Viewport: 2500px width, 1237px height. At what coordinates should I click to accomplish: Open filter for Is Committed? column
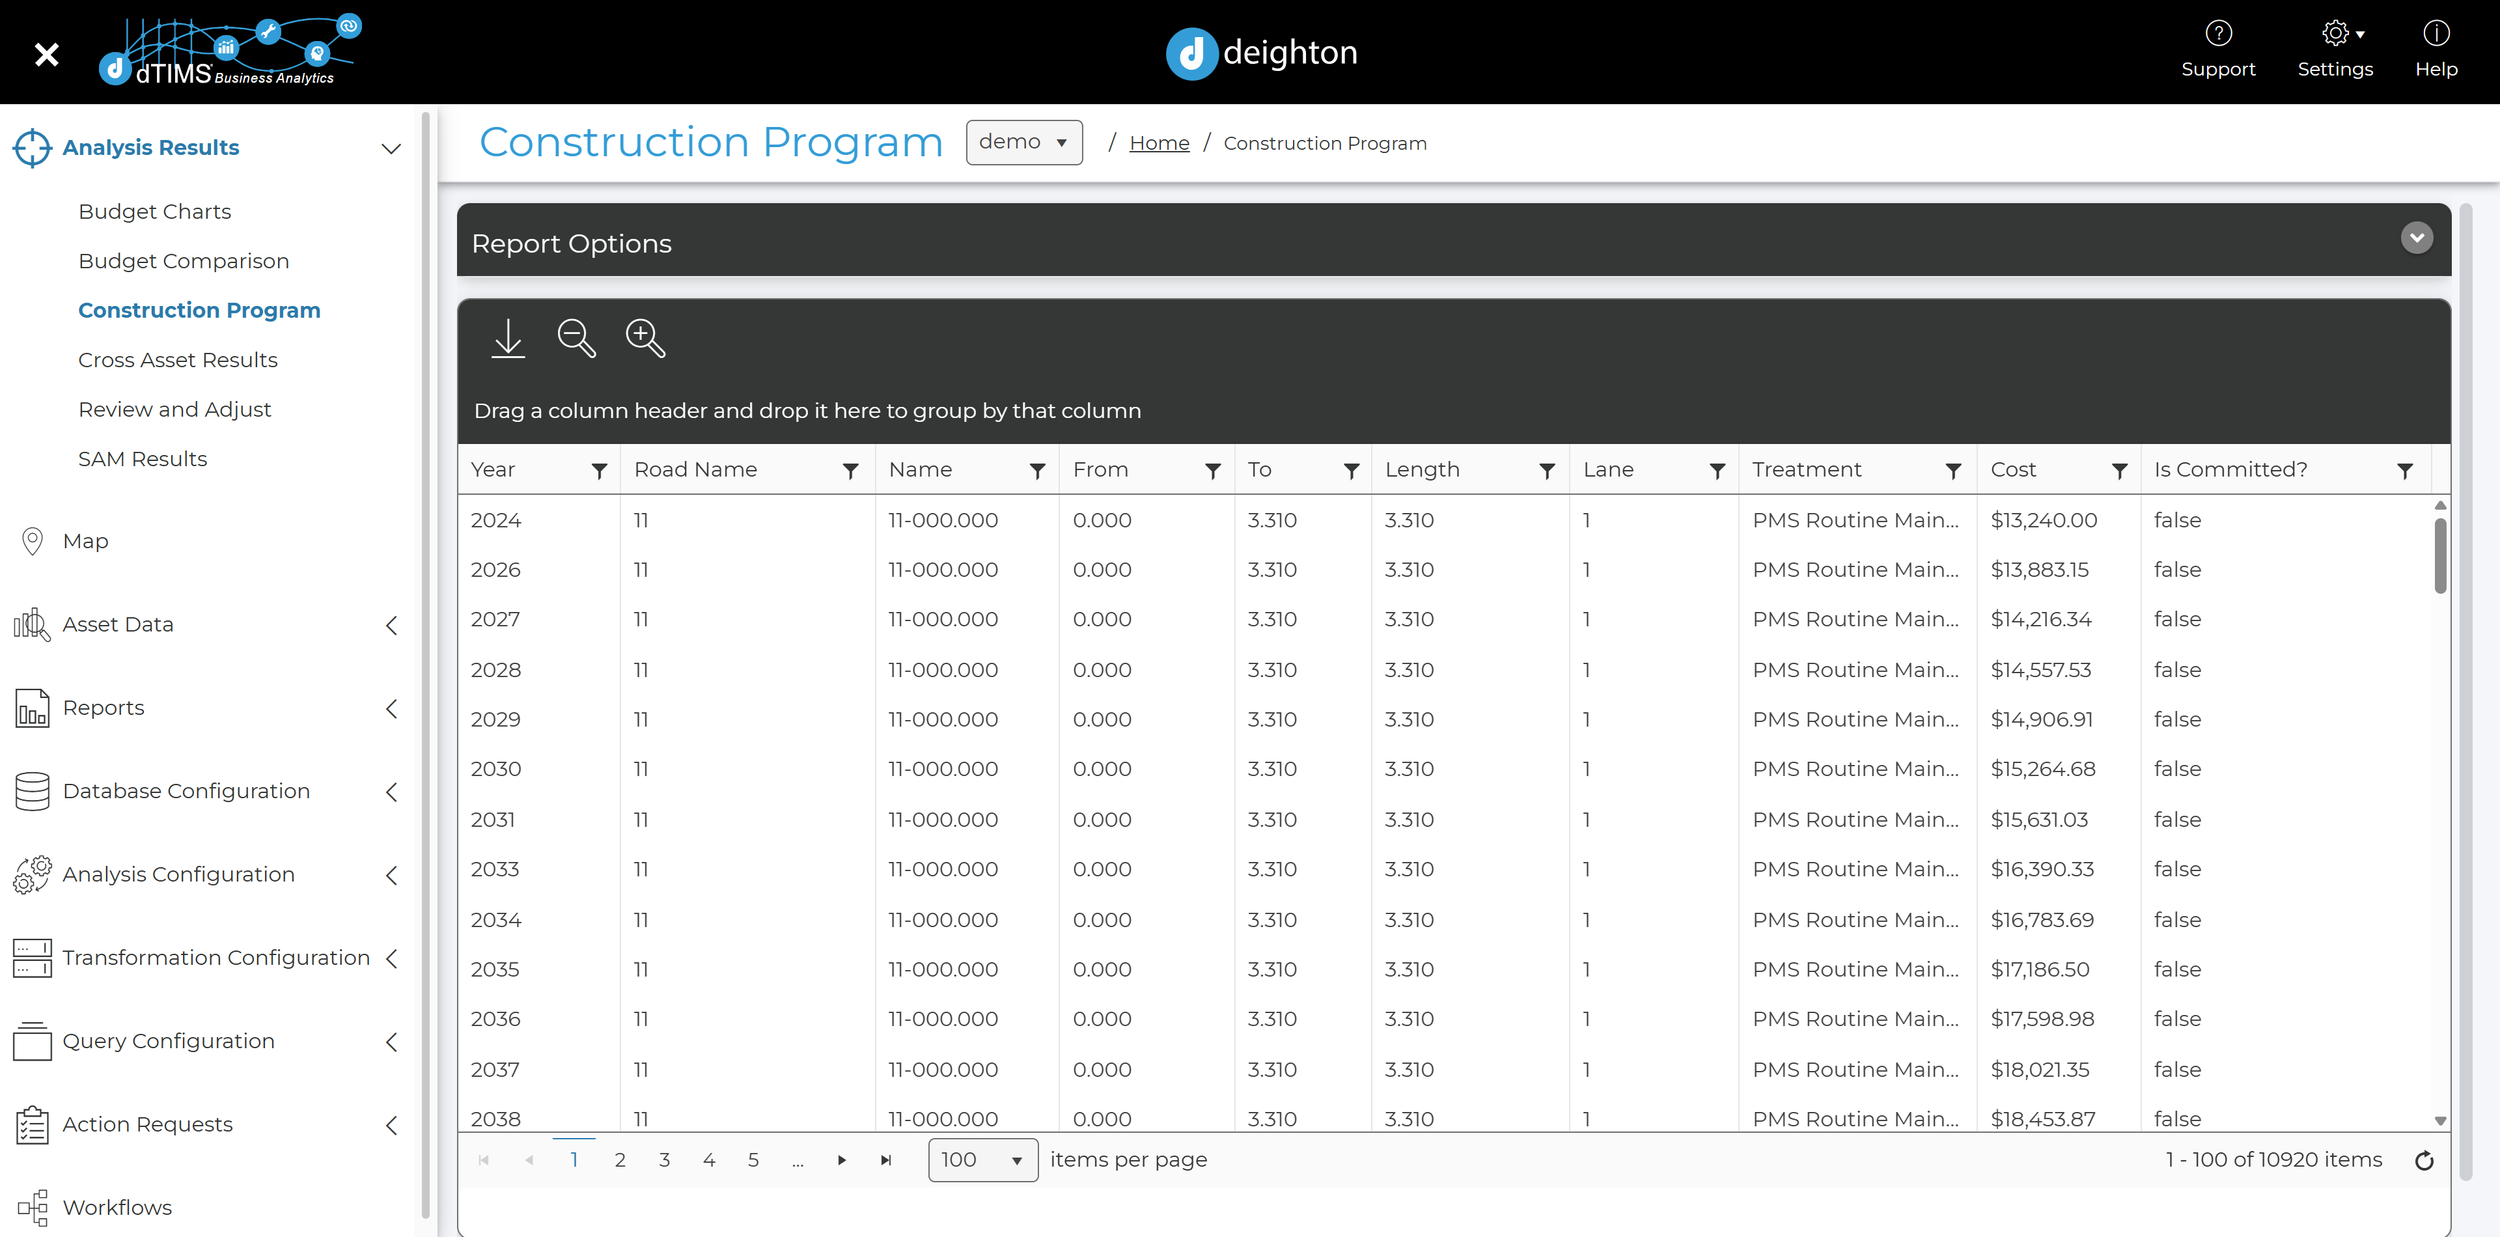tap(2405, 471)
